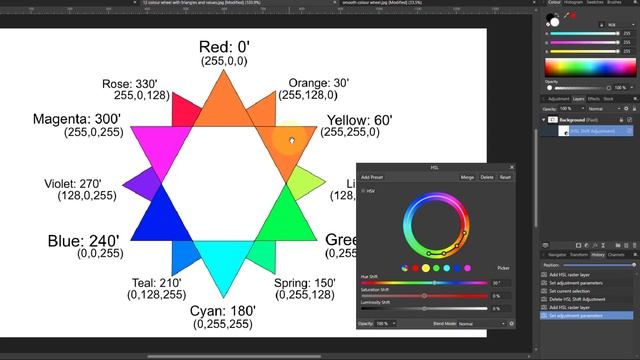
Task: Select the green channel dot in HSL
Action: click(436, 268)
